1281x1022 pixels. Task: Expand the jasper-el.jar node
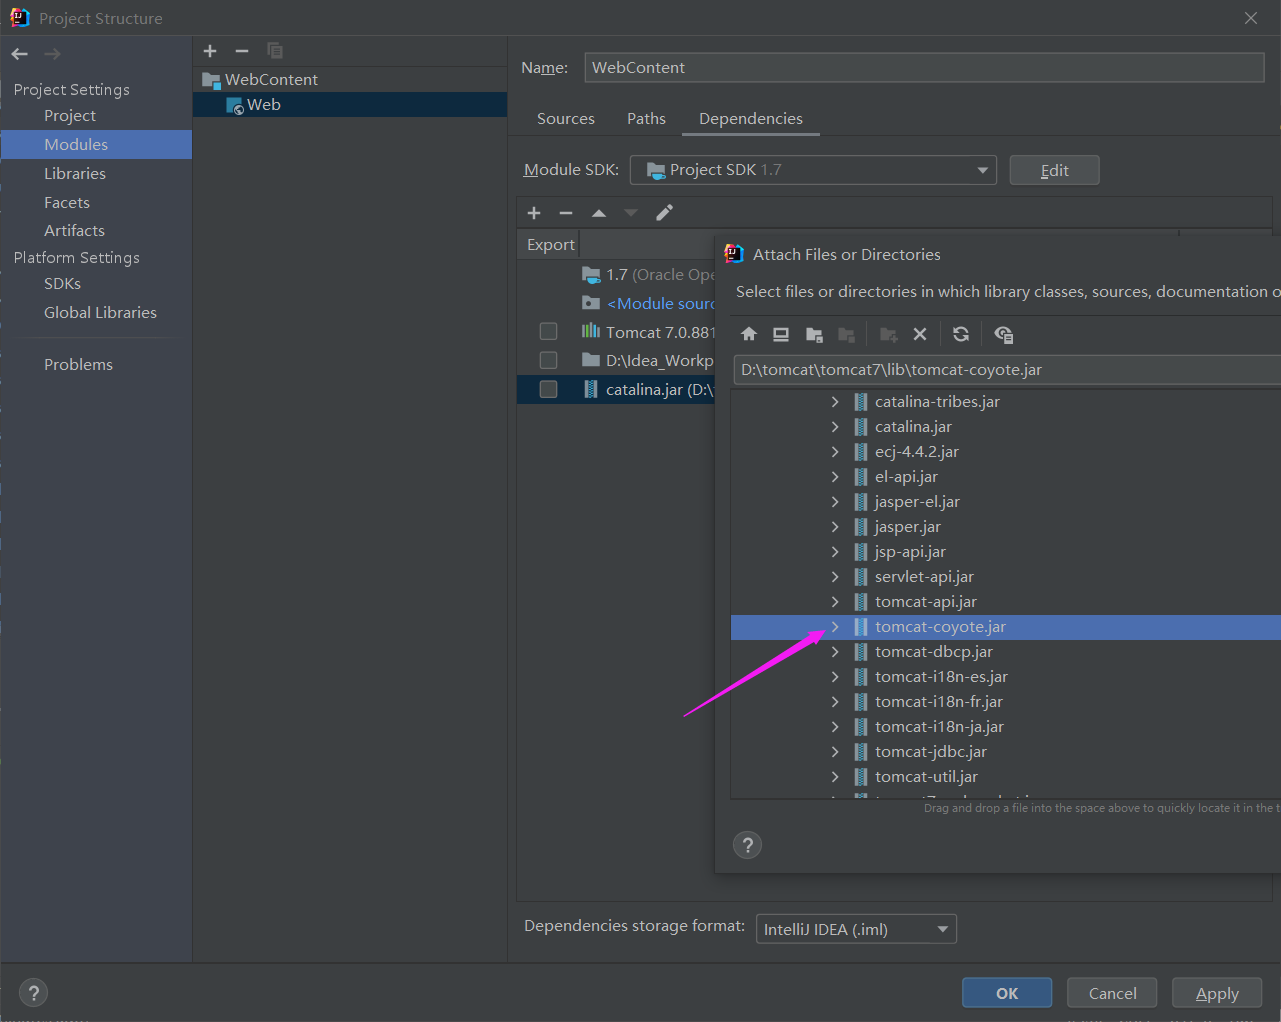tap(835, 502)
